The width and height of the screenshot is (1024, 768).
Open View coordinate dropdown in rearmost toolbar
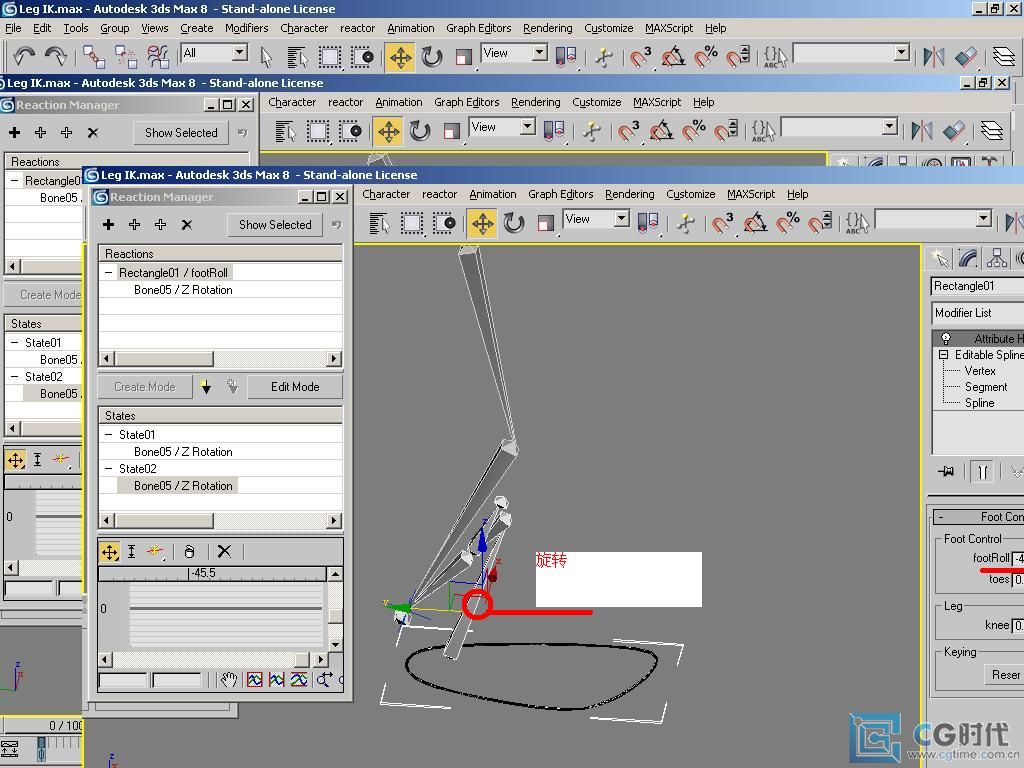click(539, 53)
